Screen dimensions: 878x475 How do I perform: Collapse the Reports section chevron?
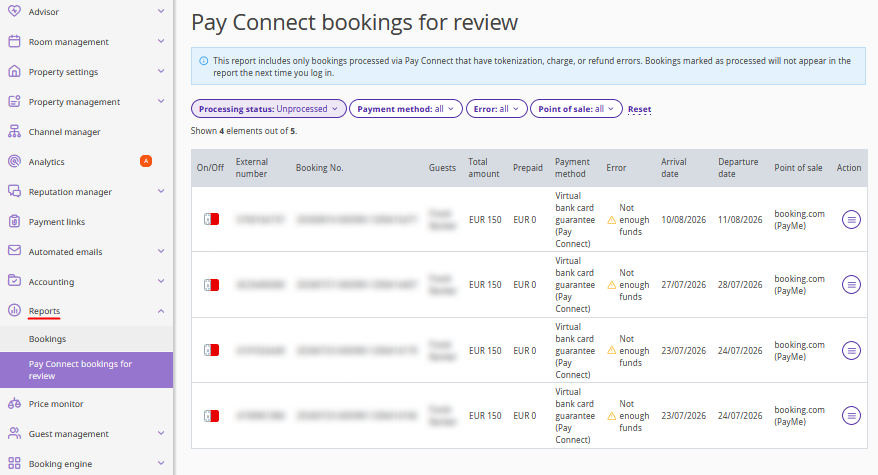coord(161,311)
